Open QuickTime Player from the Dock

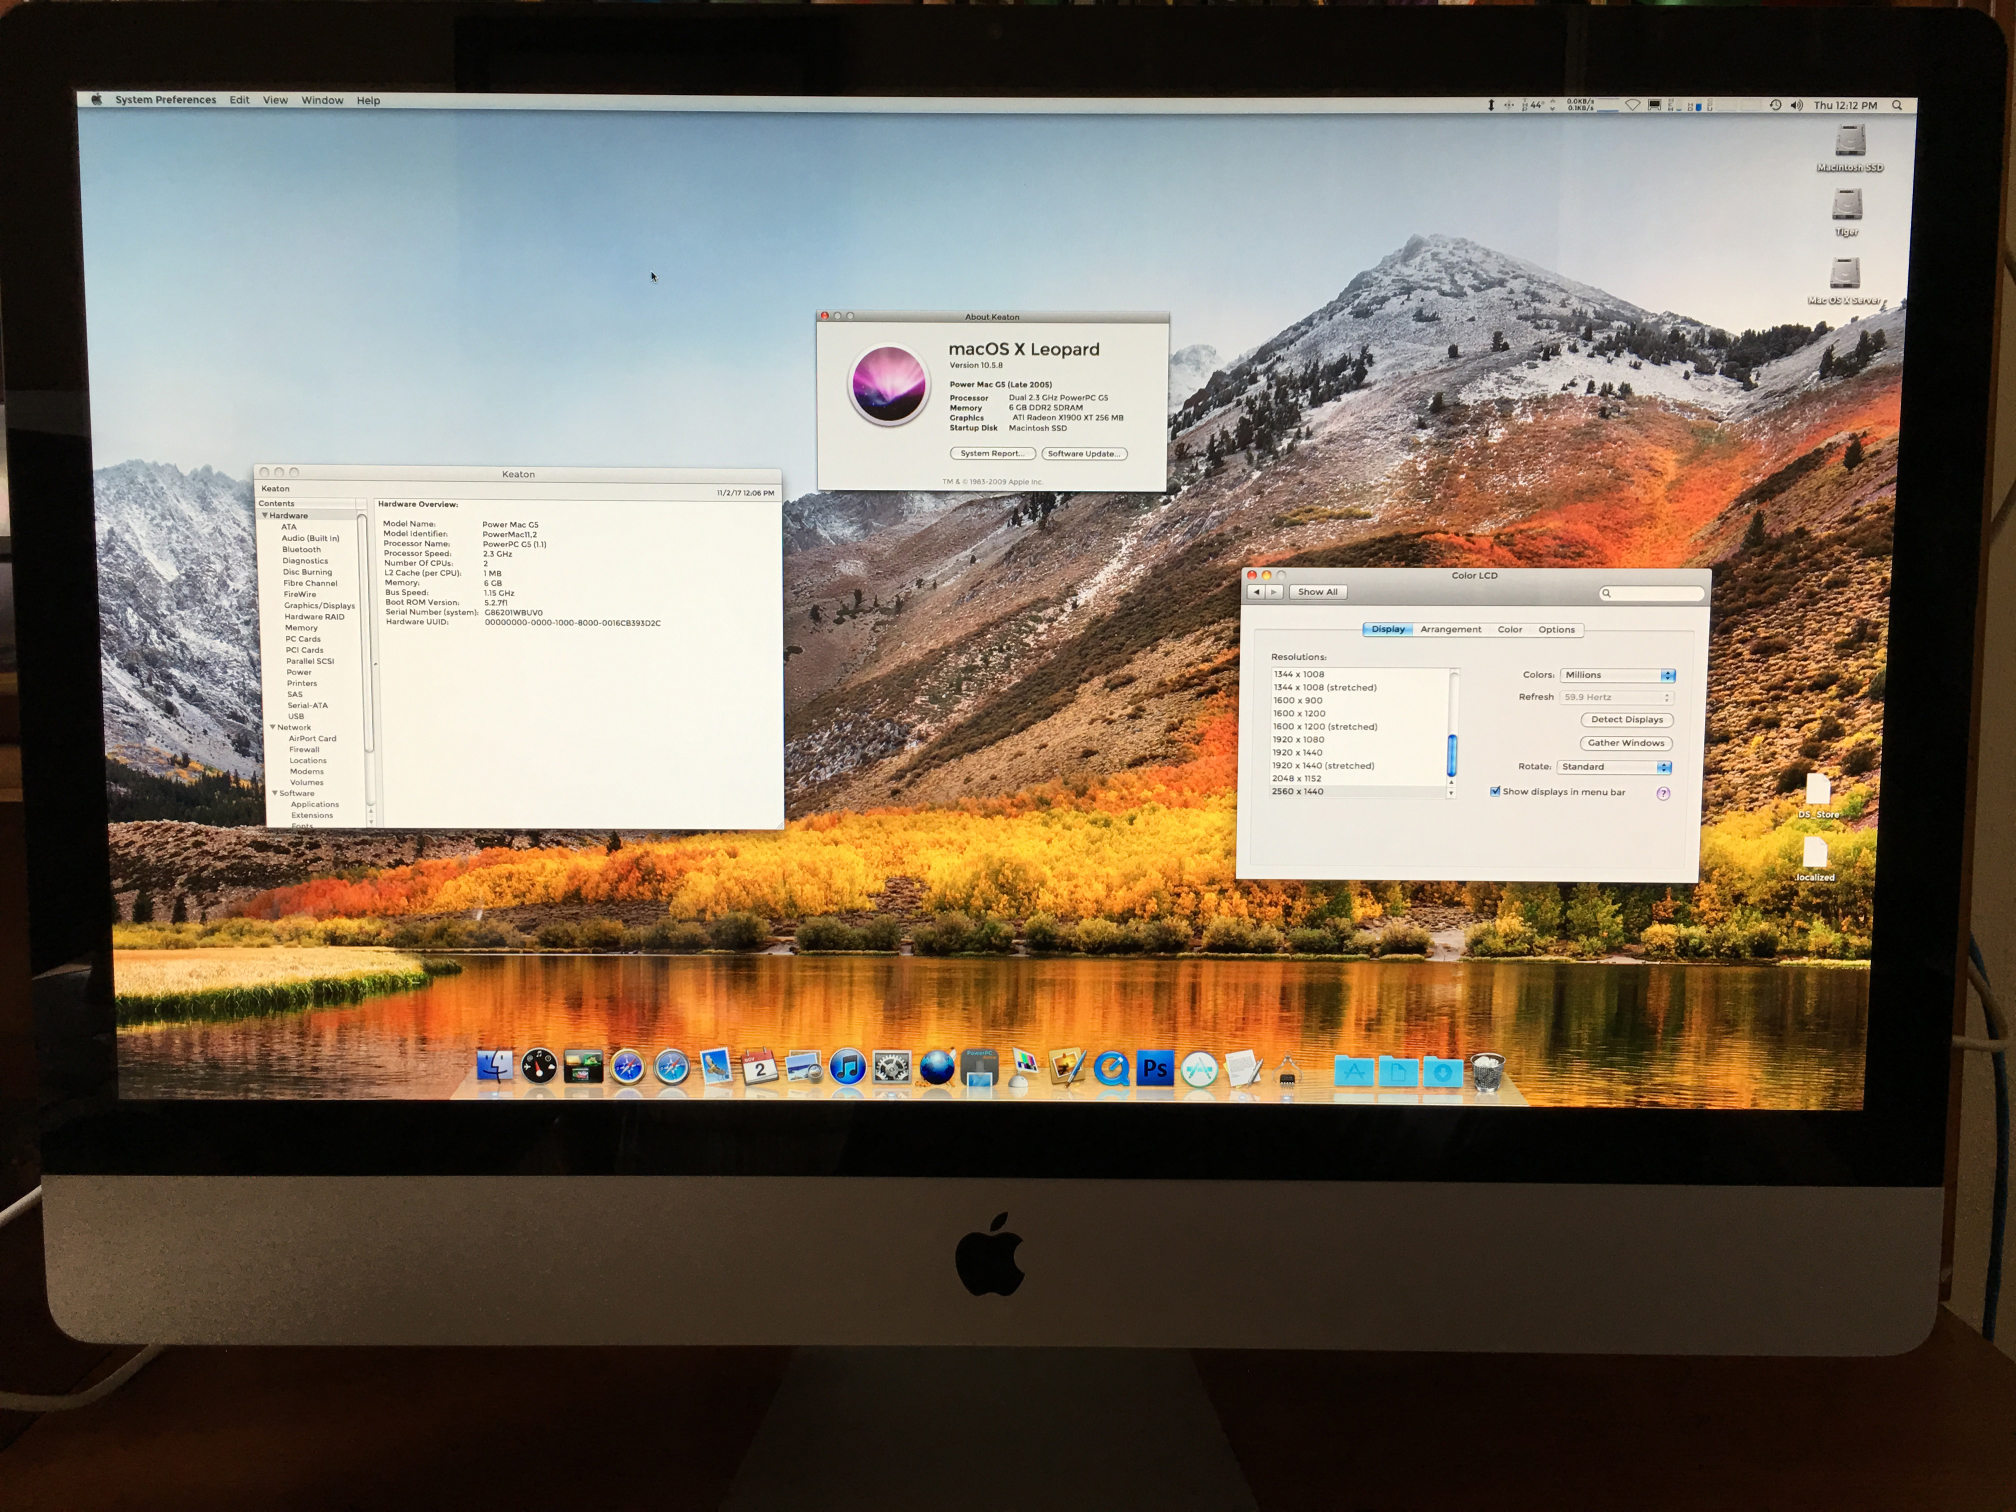[x=1110, y=1066]
